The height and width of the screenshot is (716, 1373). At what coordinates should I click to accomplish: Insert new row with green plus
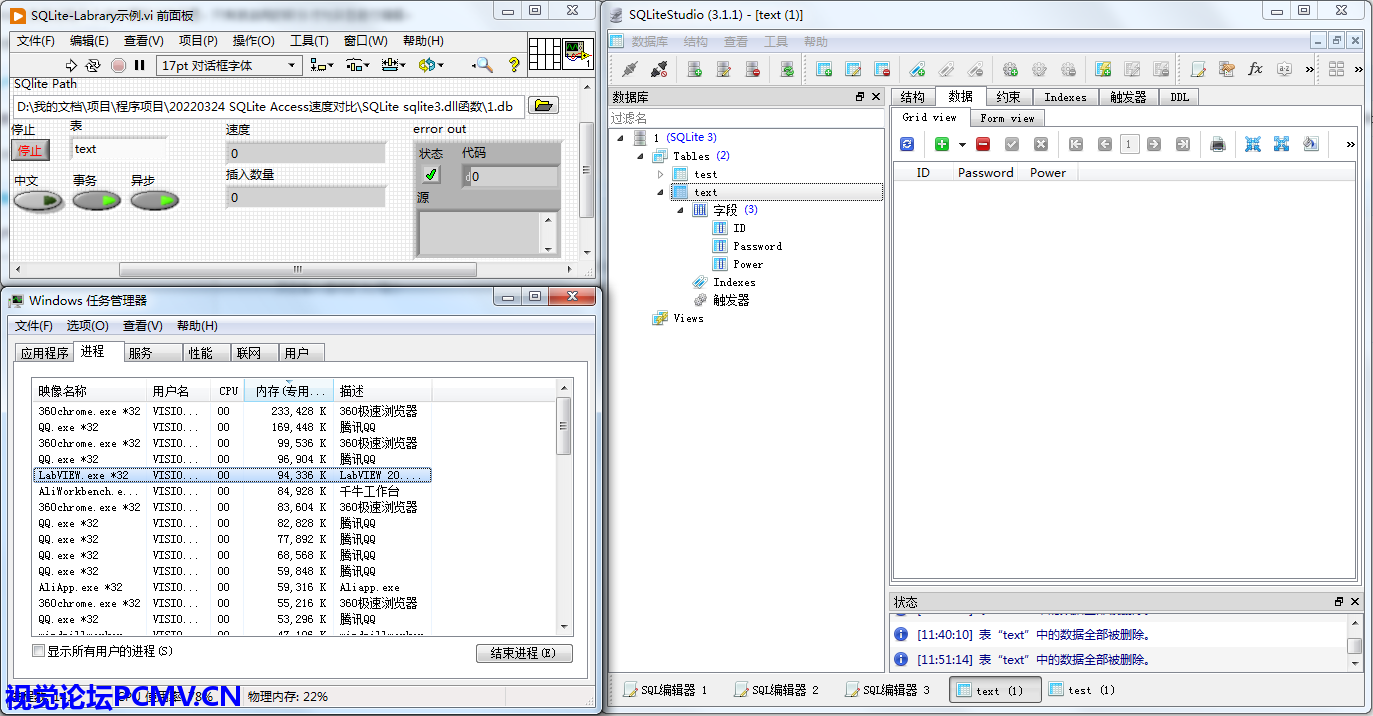(x=942, y=144)
